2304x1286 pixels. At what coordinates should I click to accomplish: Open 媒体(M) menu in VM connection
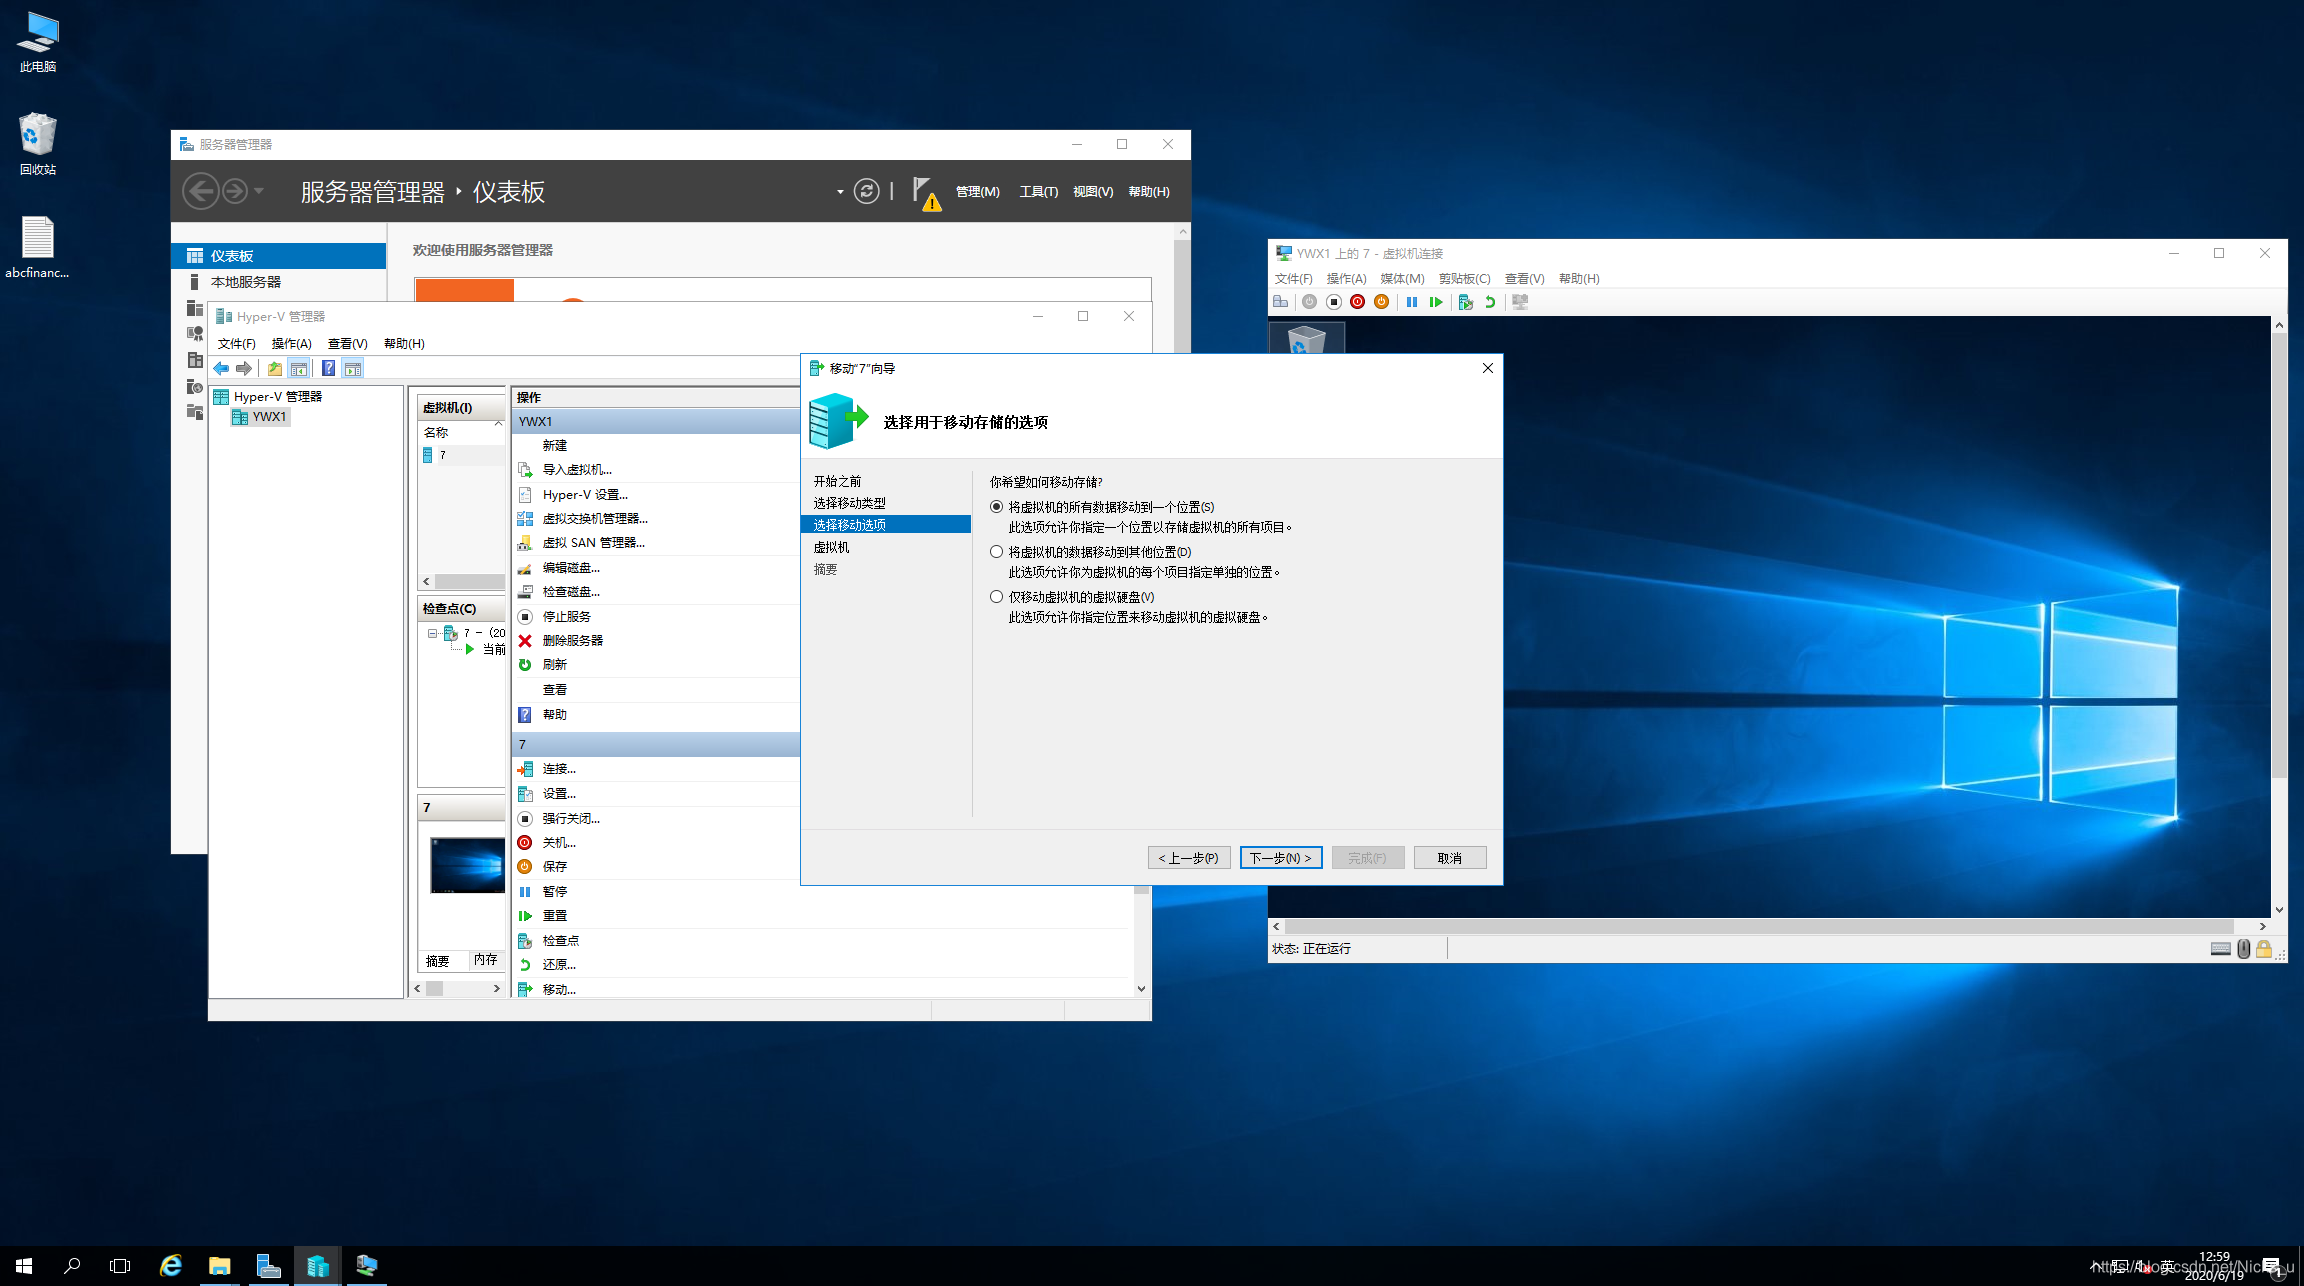point(1401,279)
